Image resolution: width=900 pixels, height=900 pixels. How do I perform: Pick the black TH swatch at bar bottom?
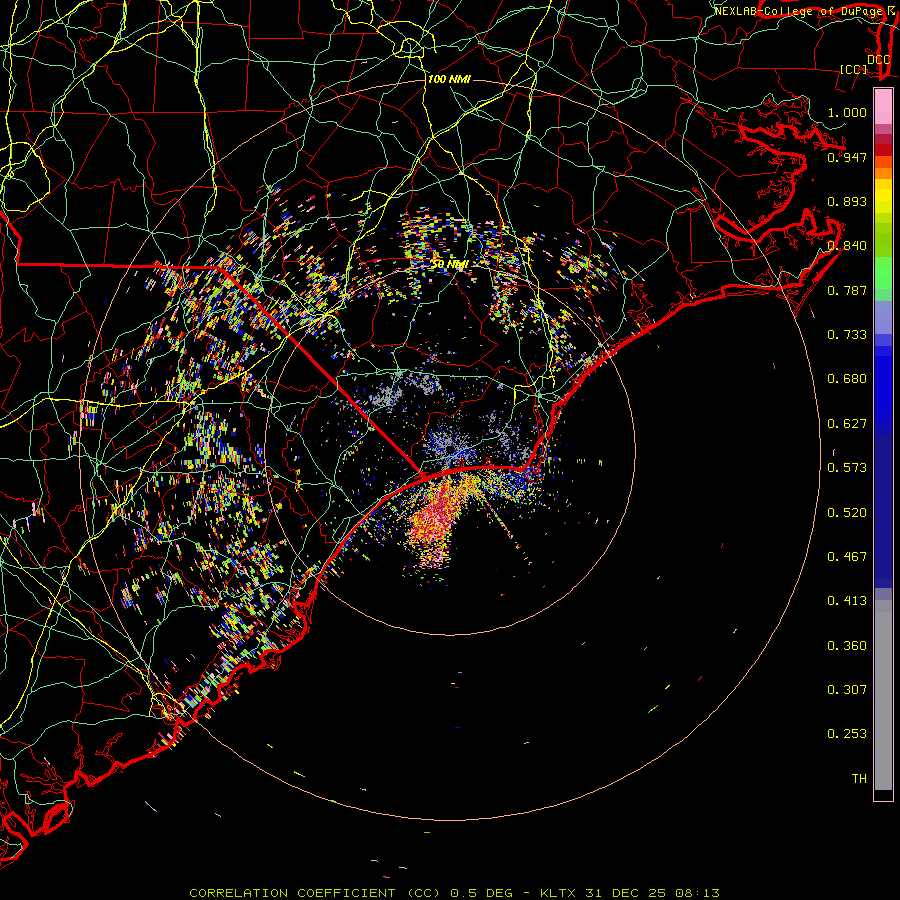[x=883, y=794]
